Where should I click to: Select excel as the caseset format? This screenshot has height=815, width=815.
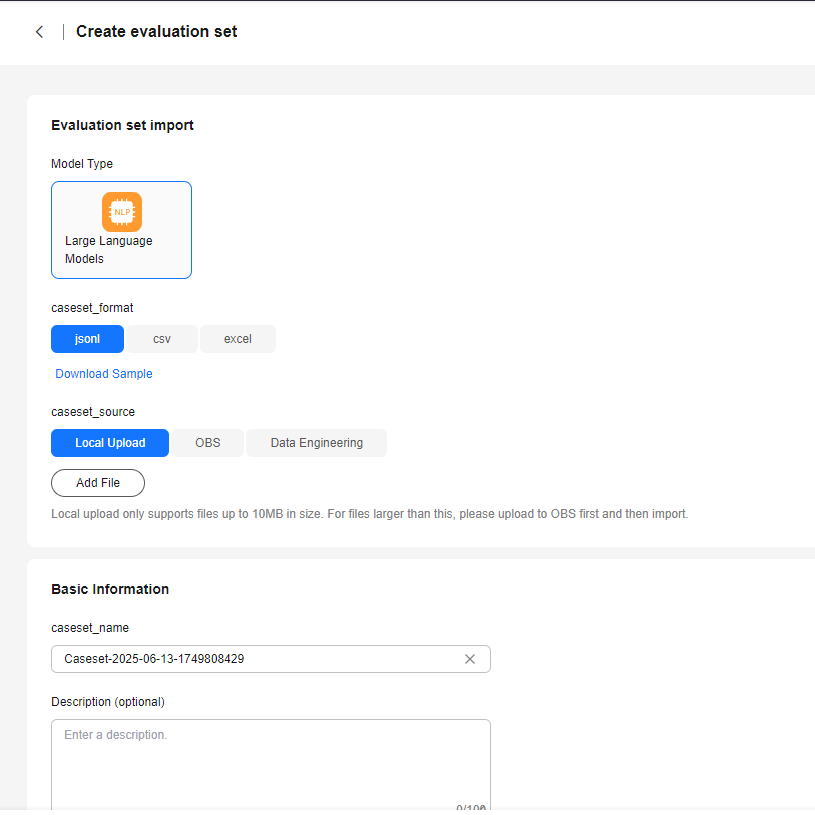tap(238, 339)
